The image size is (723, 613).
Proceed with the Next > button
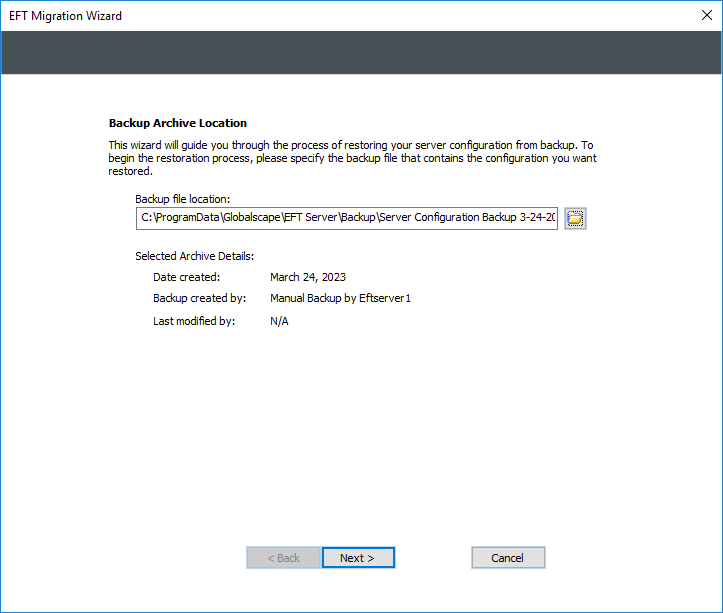tap(358, 558)
